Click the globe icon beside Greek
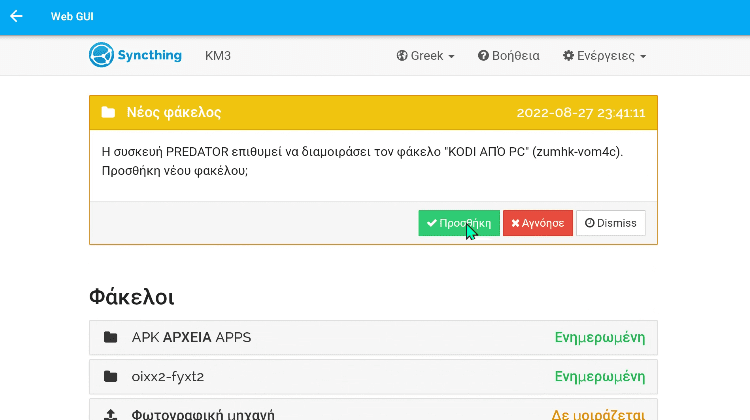Viewport: 750px width, 420px height. point(402,56)
